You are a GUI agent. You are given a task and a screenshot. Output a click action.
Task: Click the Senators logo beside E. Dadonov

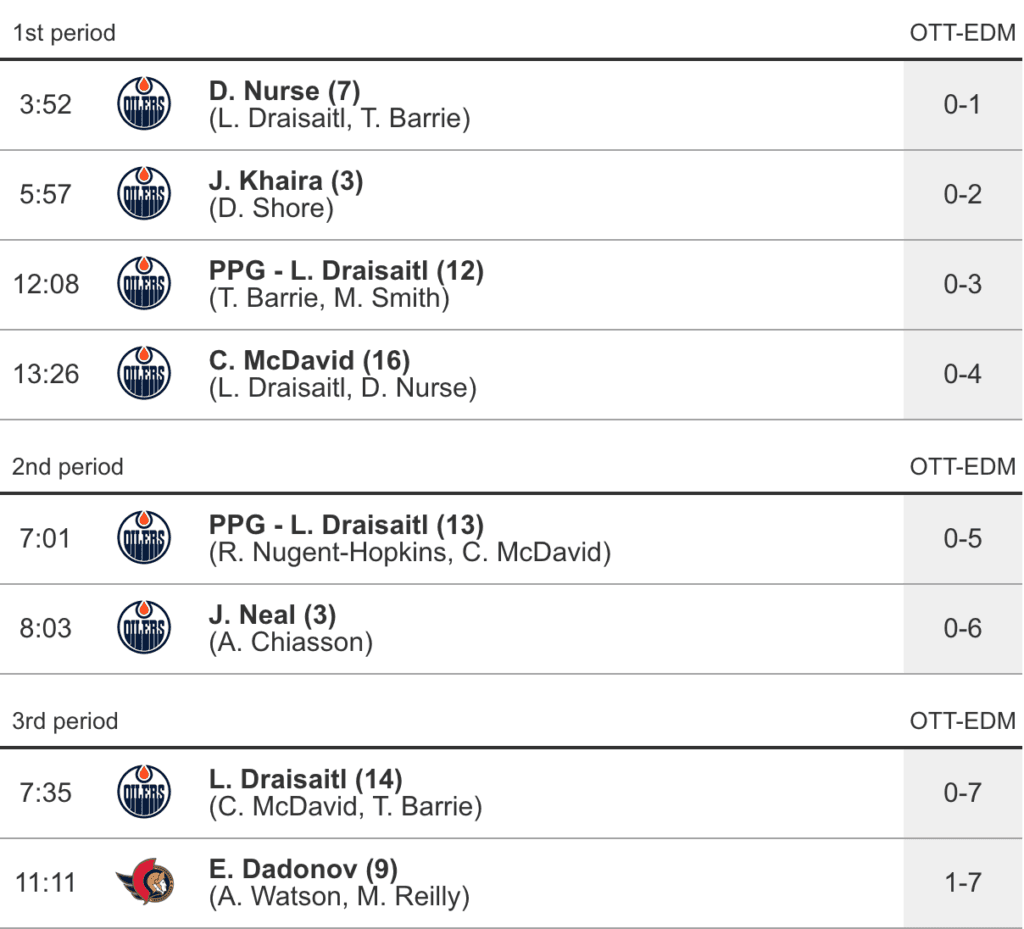pyautogui.click(x=145, y=882)
